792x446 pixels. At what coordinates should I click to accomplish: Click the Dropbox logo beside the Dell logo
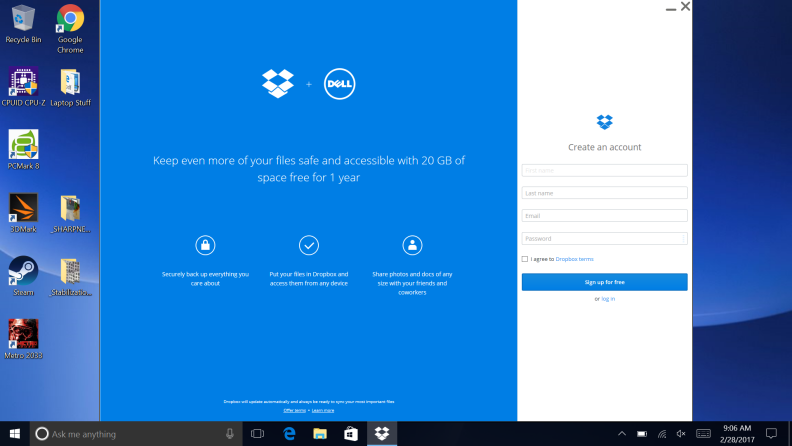tap(278, 84)
